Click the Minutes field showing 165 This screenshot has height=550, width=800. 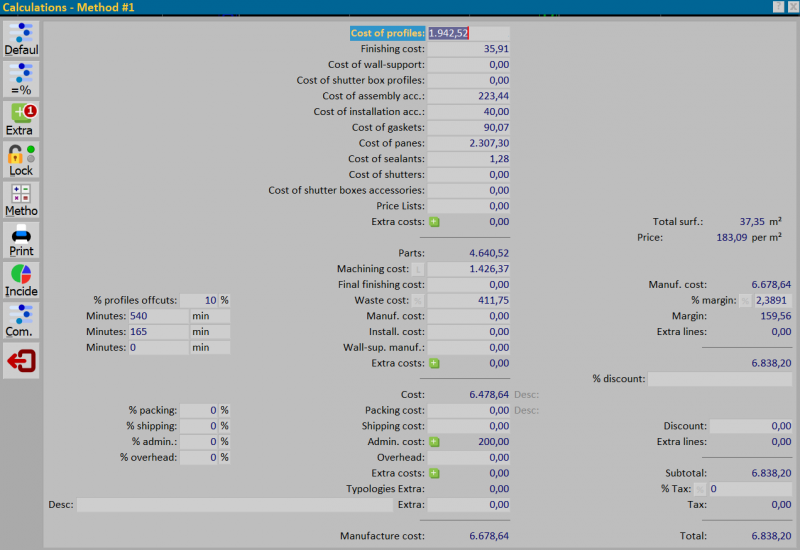(159, 332)
